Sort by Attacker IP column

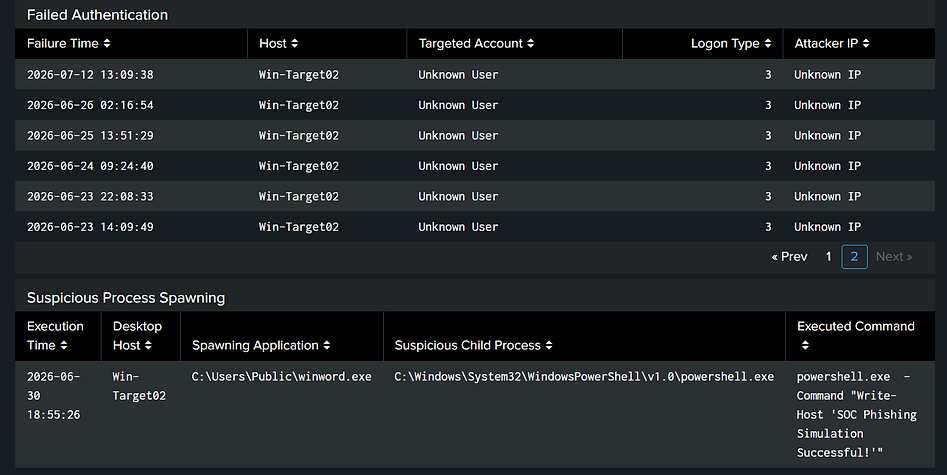pos(865,44)
